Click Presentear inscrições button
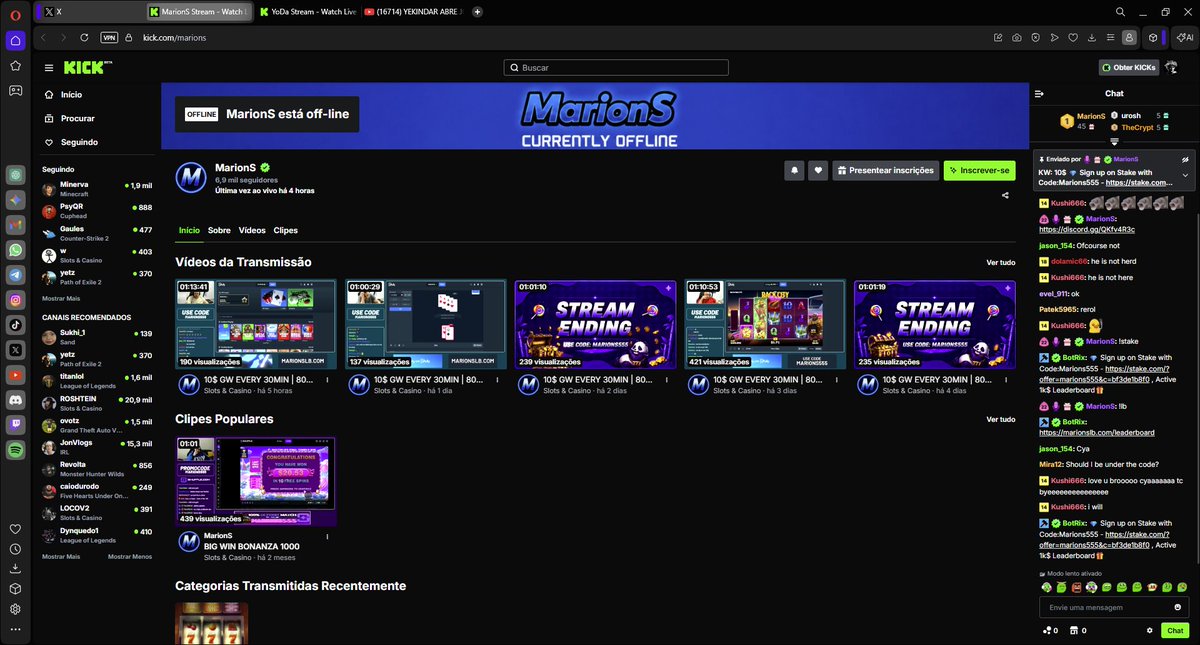Image resolution: width=1200 pixels, height=645 pixels. tap(886, 170)
